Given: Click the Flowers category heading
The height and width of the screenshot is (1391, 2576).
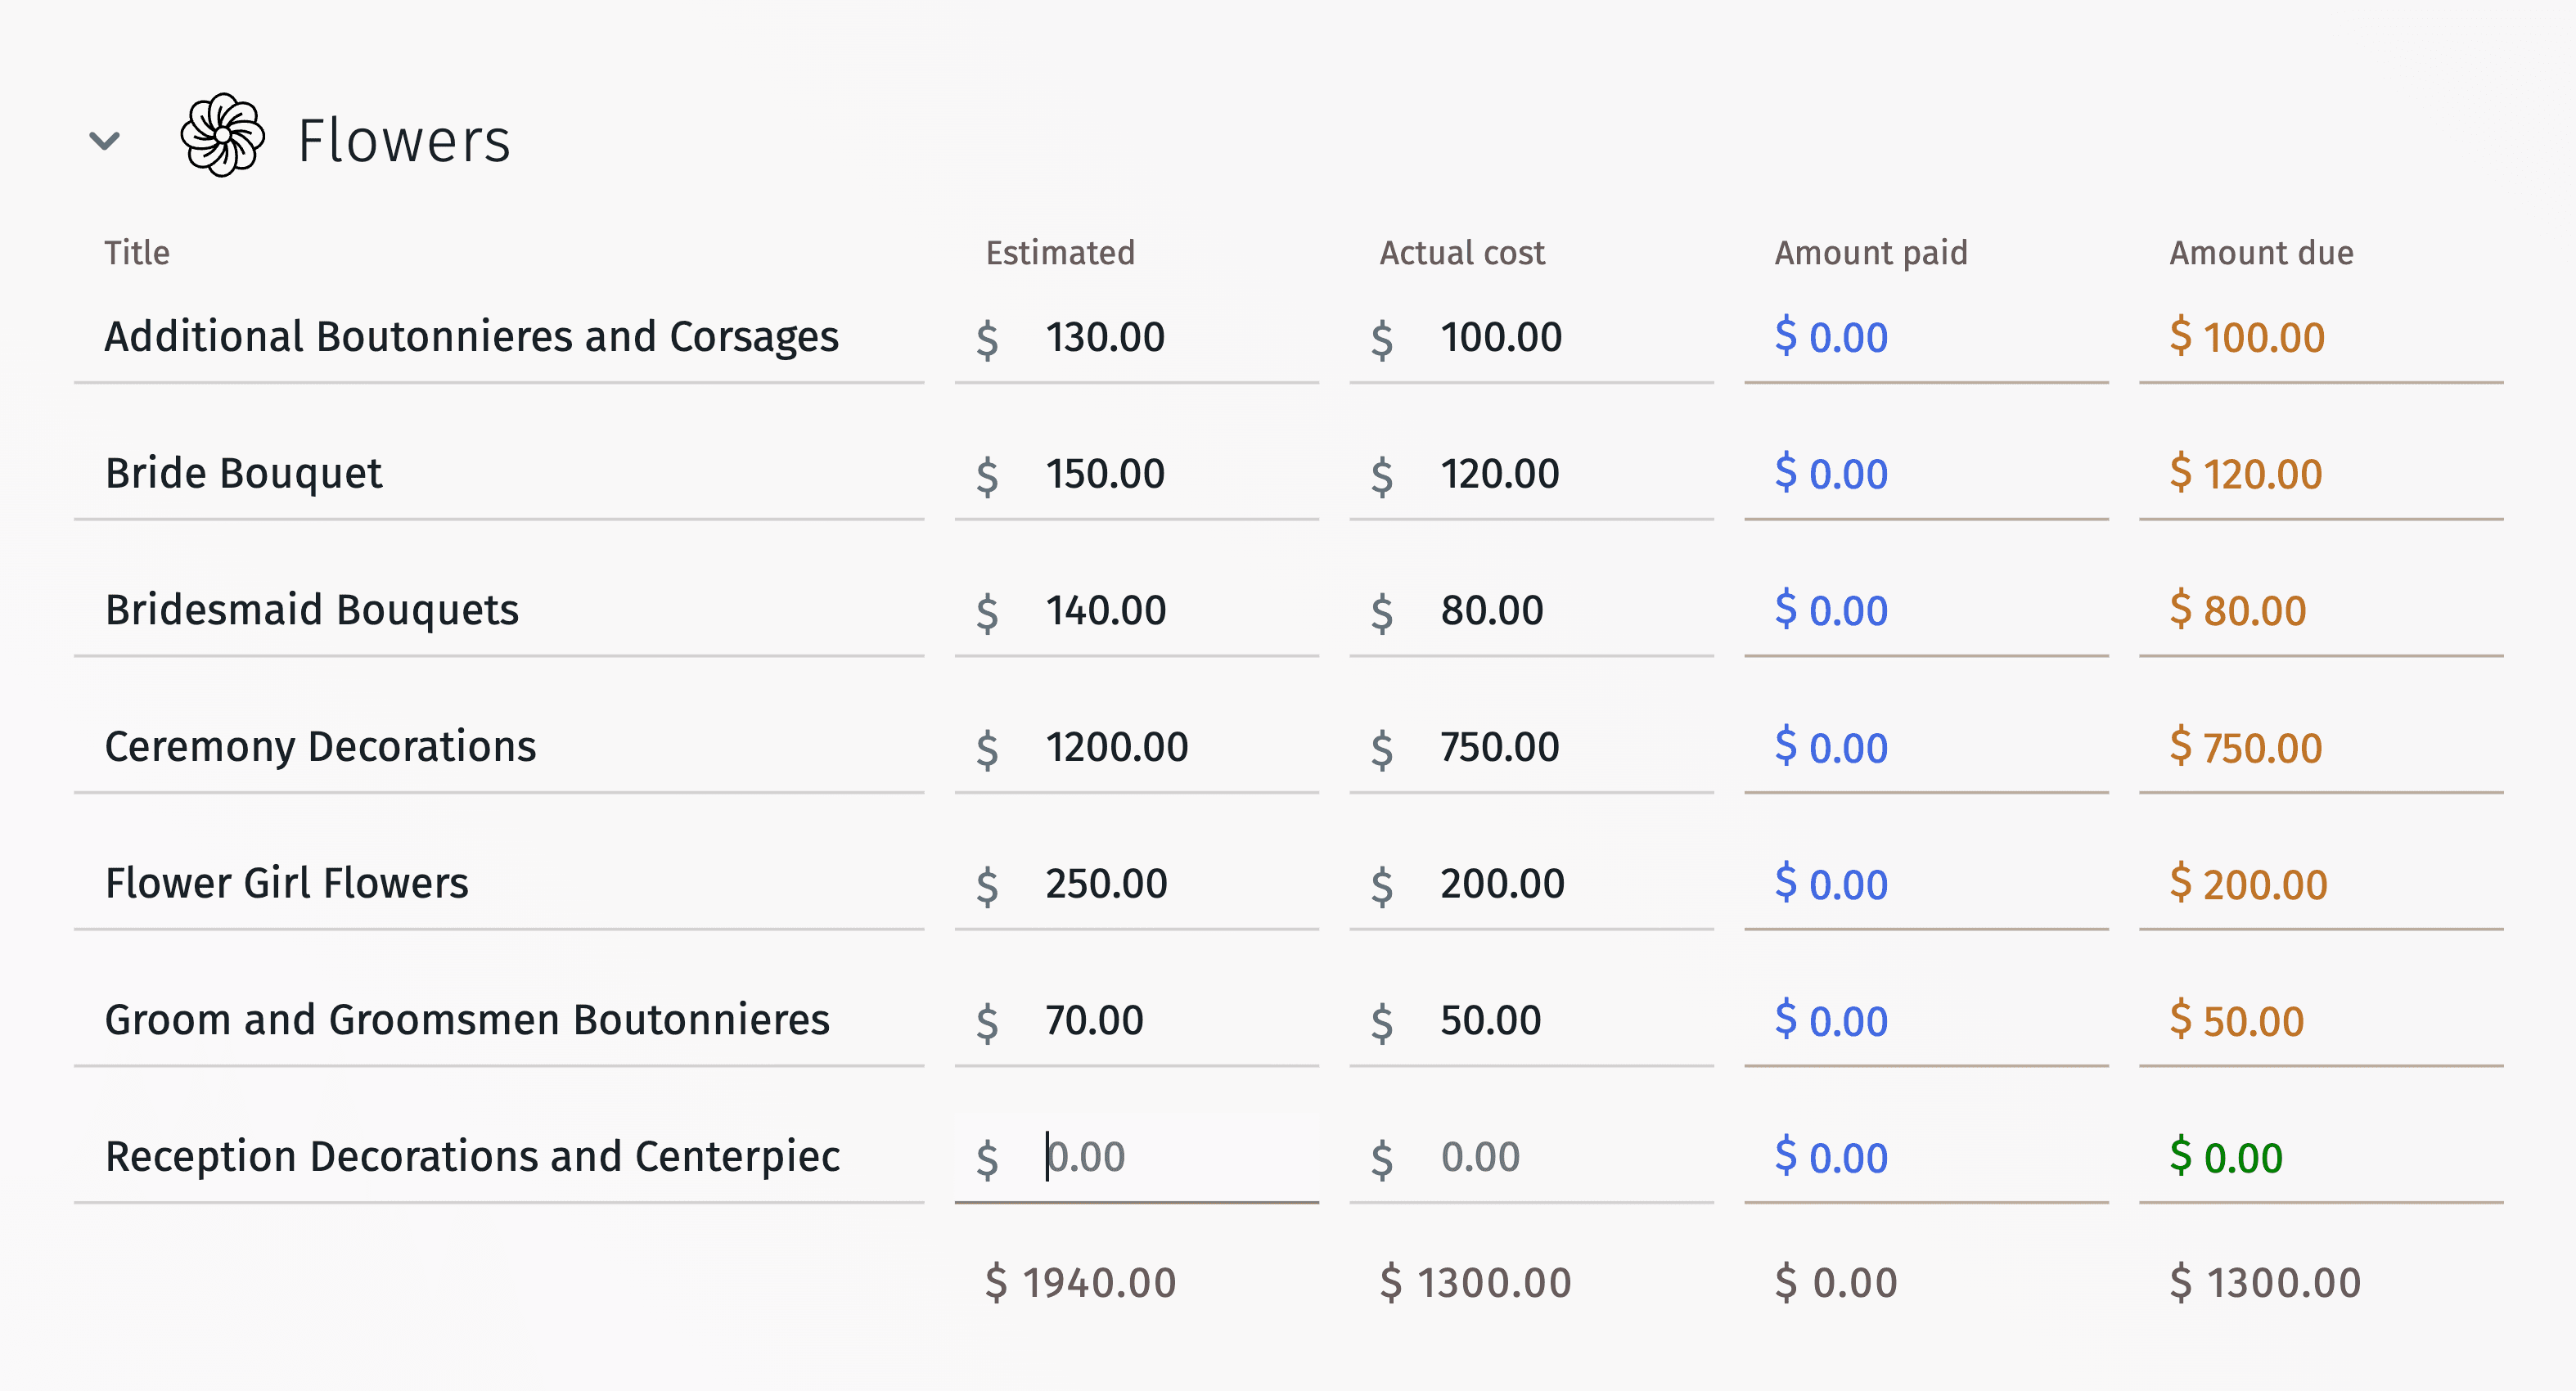Looking at the screenshot, I should (404, 140).
